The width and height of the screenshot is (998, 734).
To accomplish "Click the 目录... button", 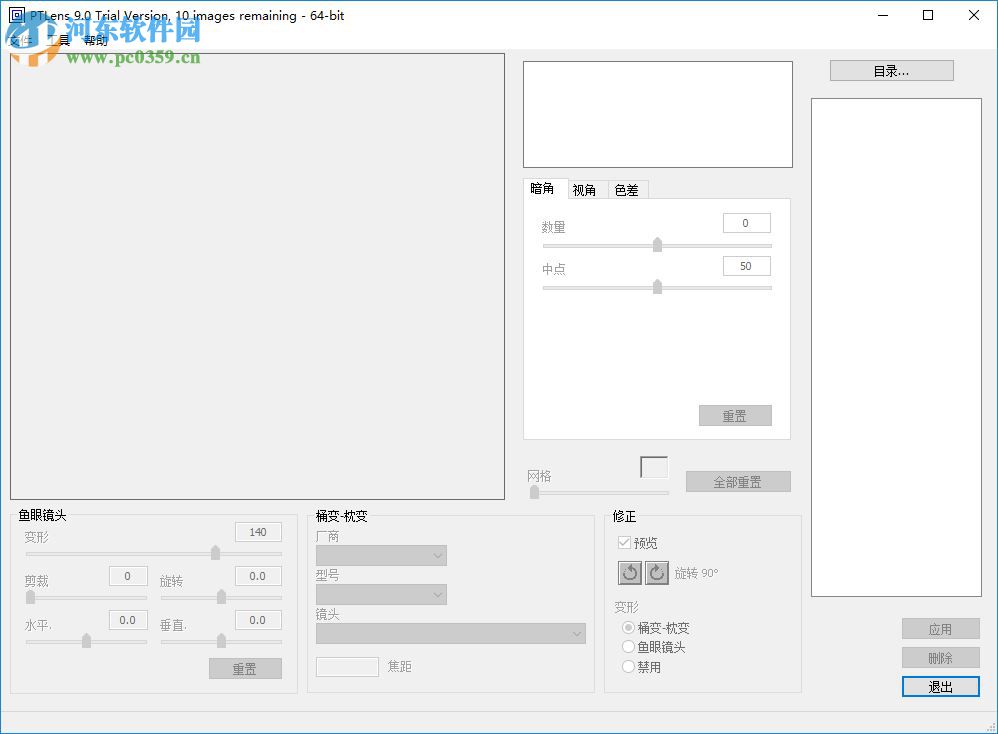I will click(890, 70).
